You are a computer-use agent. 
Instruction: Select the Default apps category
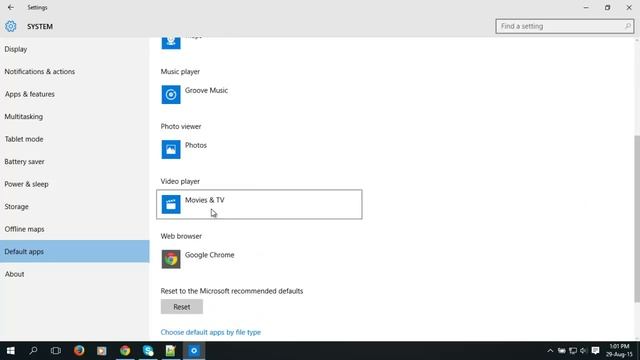click(x=75, y=251)
